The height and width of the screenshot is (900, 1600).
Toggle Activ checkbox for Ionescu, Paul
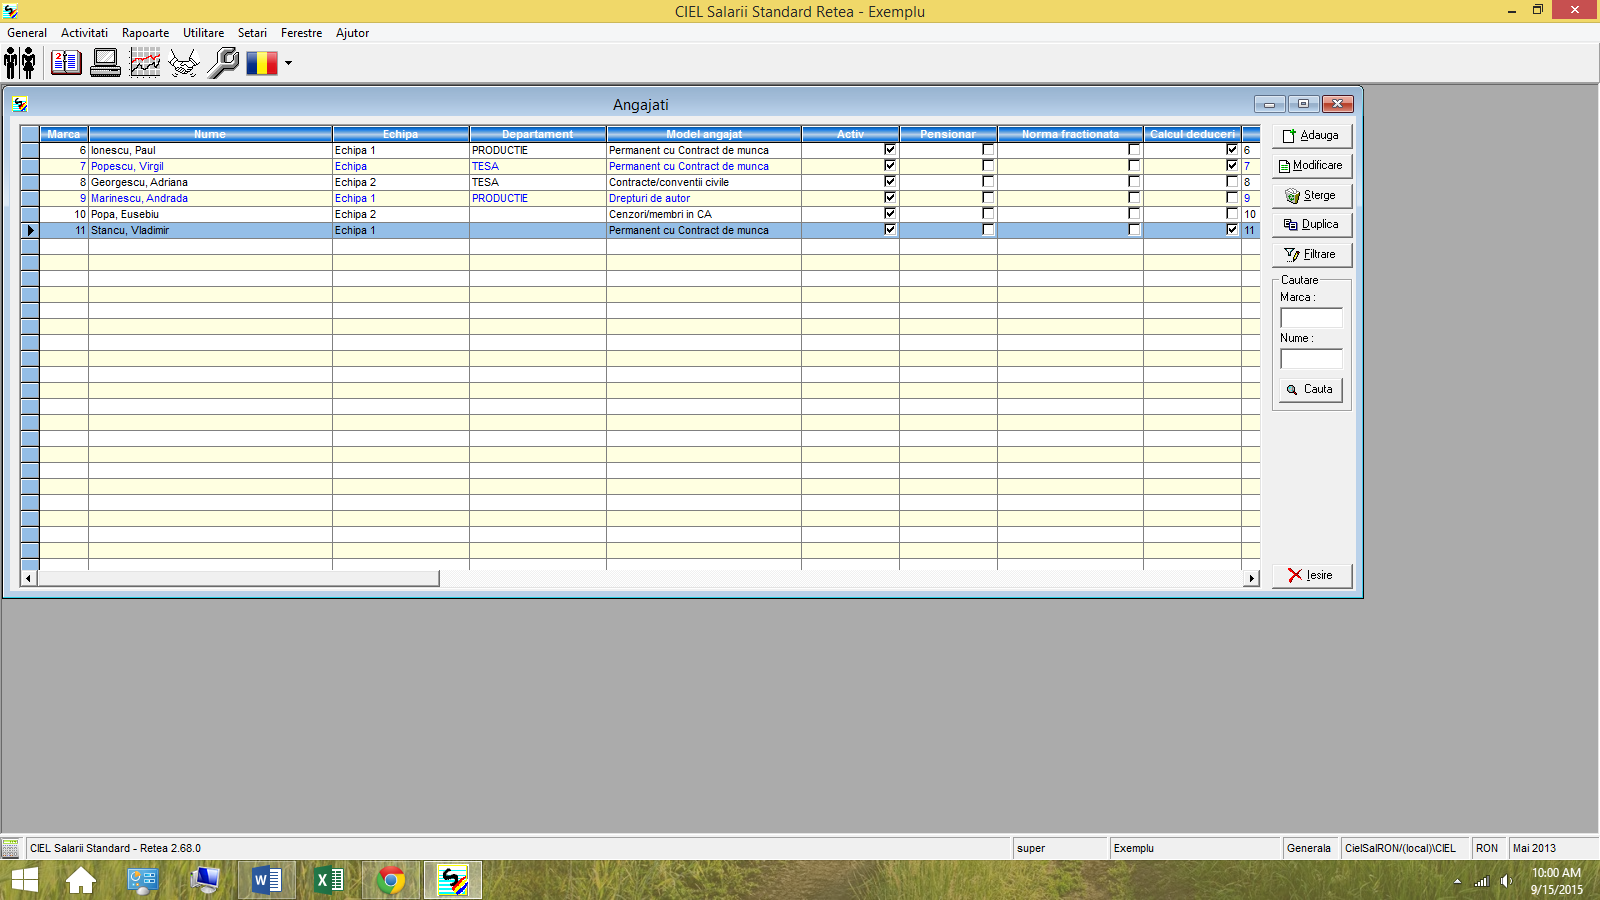(890, 150)
